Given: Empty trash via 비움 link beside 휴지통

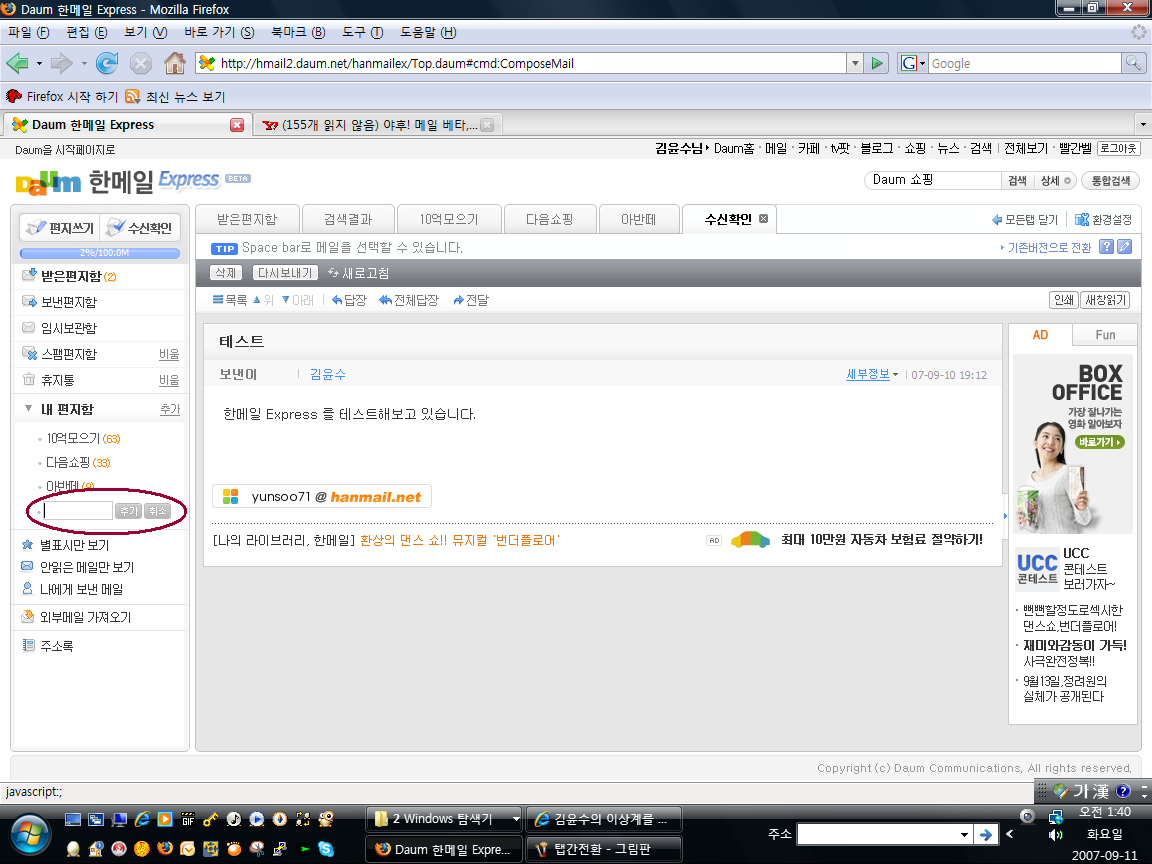Looking at the screenshot, I should coord(169,380).
